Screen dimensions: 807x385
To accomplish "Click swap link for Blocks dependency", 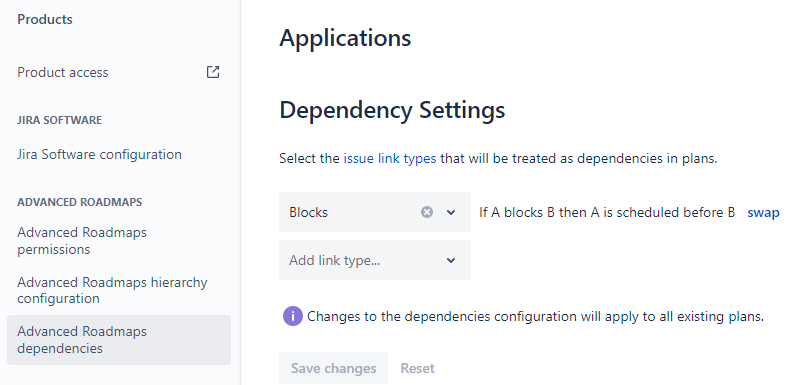I will (763, 212).
